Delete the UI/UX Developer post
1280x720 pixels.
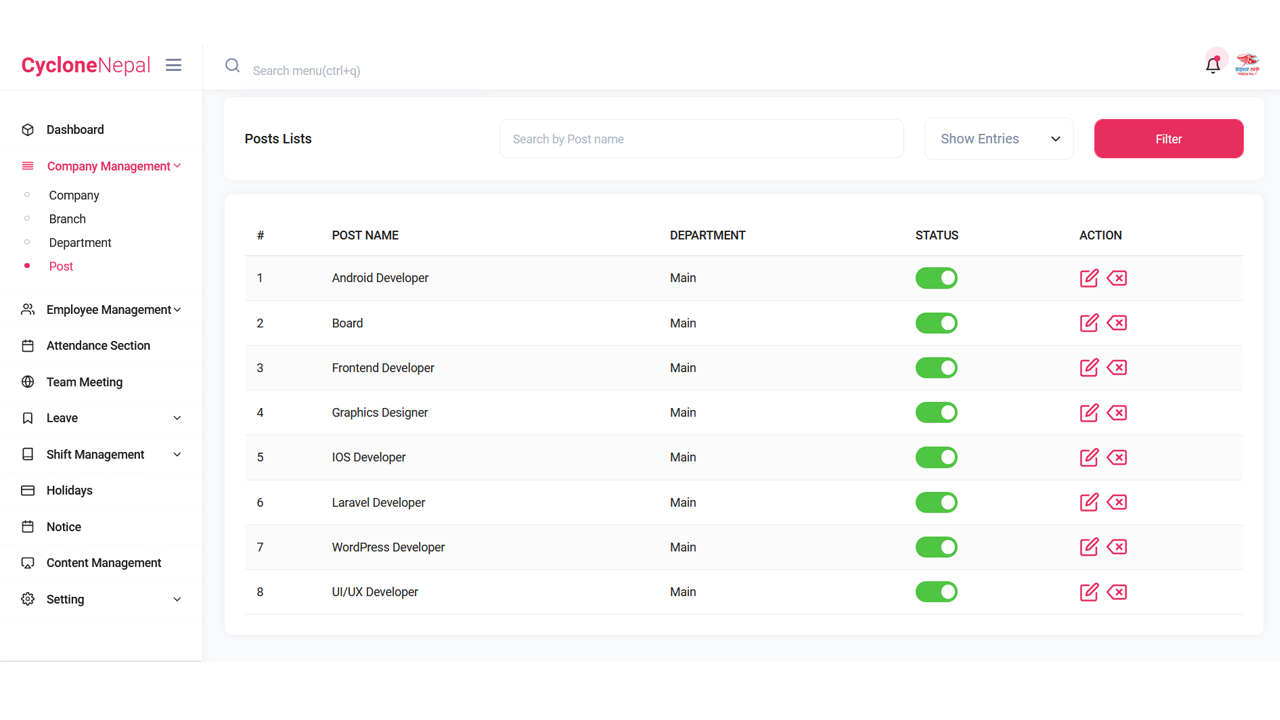point(1117,591)
